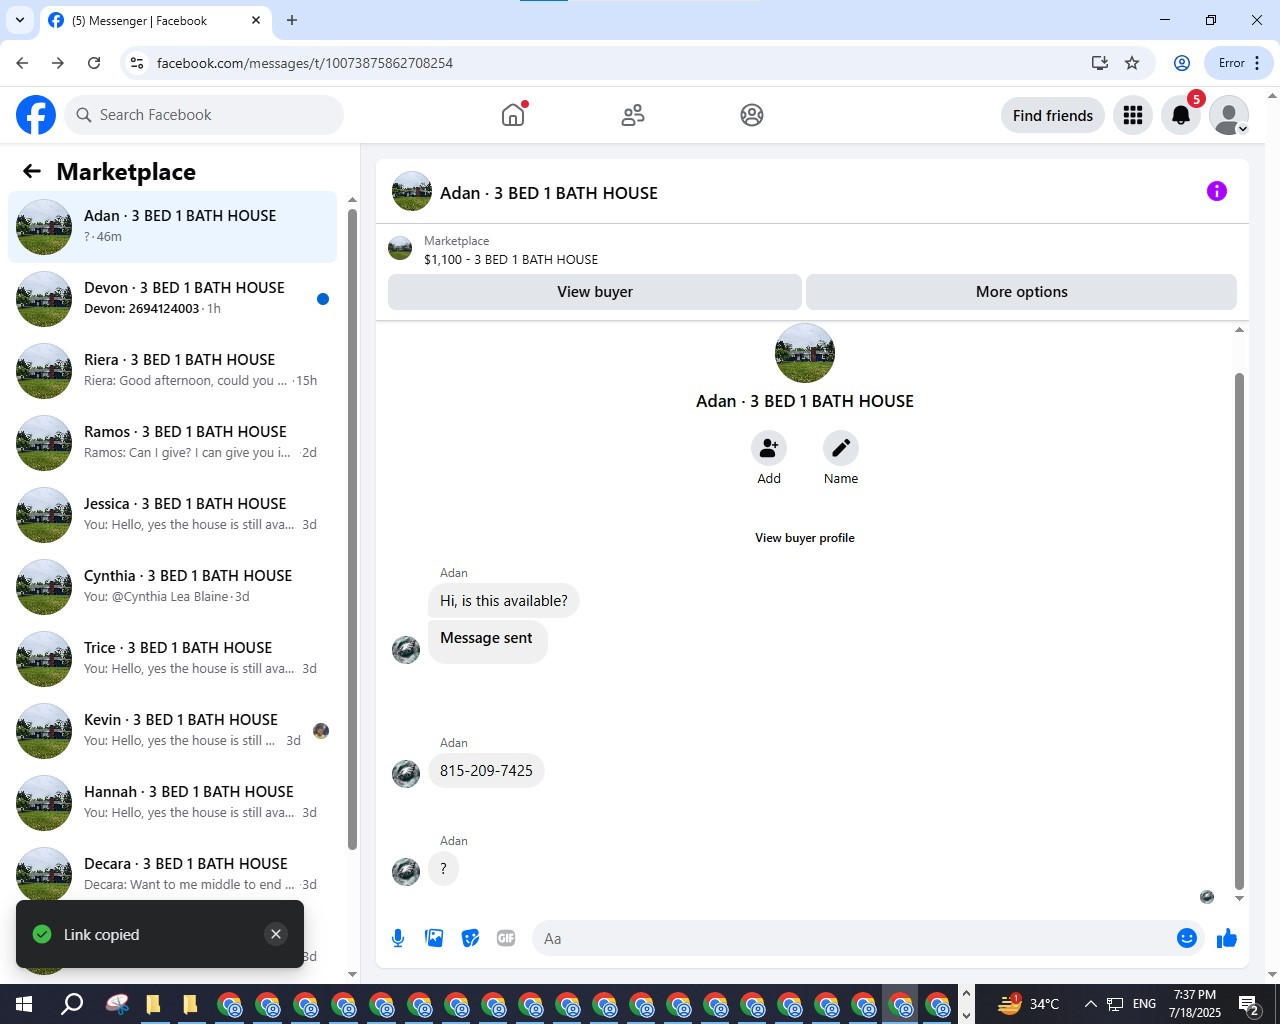Open the Facebook menu grid icon
This screenshot has width=1280, height=1024.
(x=1133, y=115)
